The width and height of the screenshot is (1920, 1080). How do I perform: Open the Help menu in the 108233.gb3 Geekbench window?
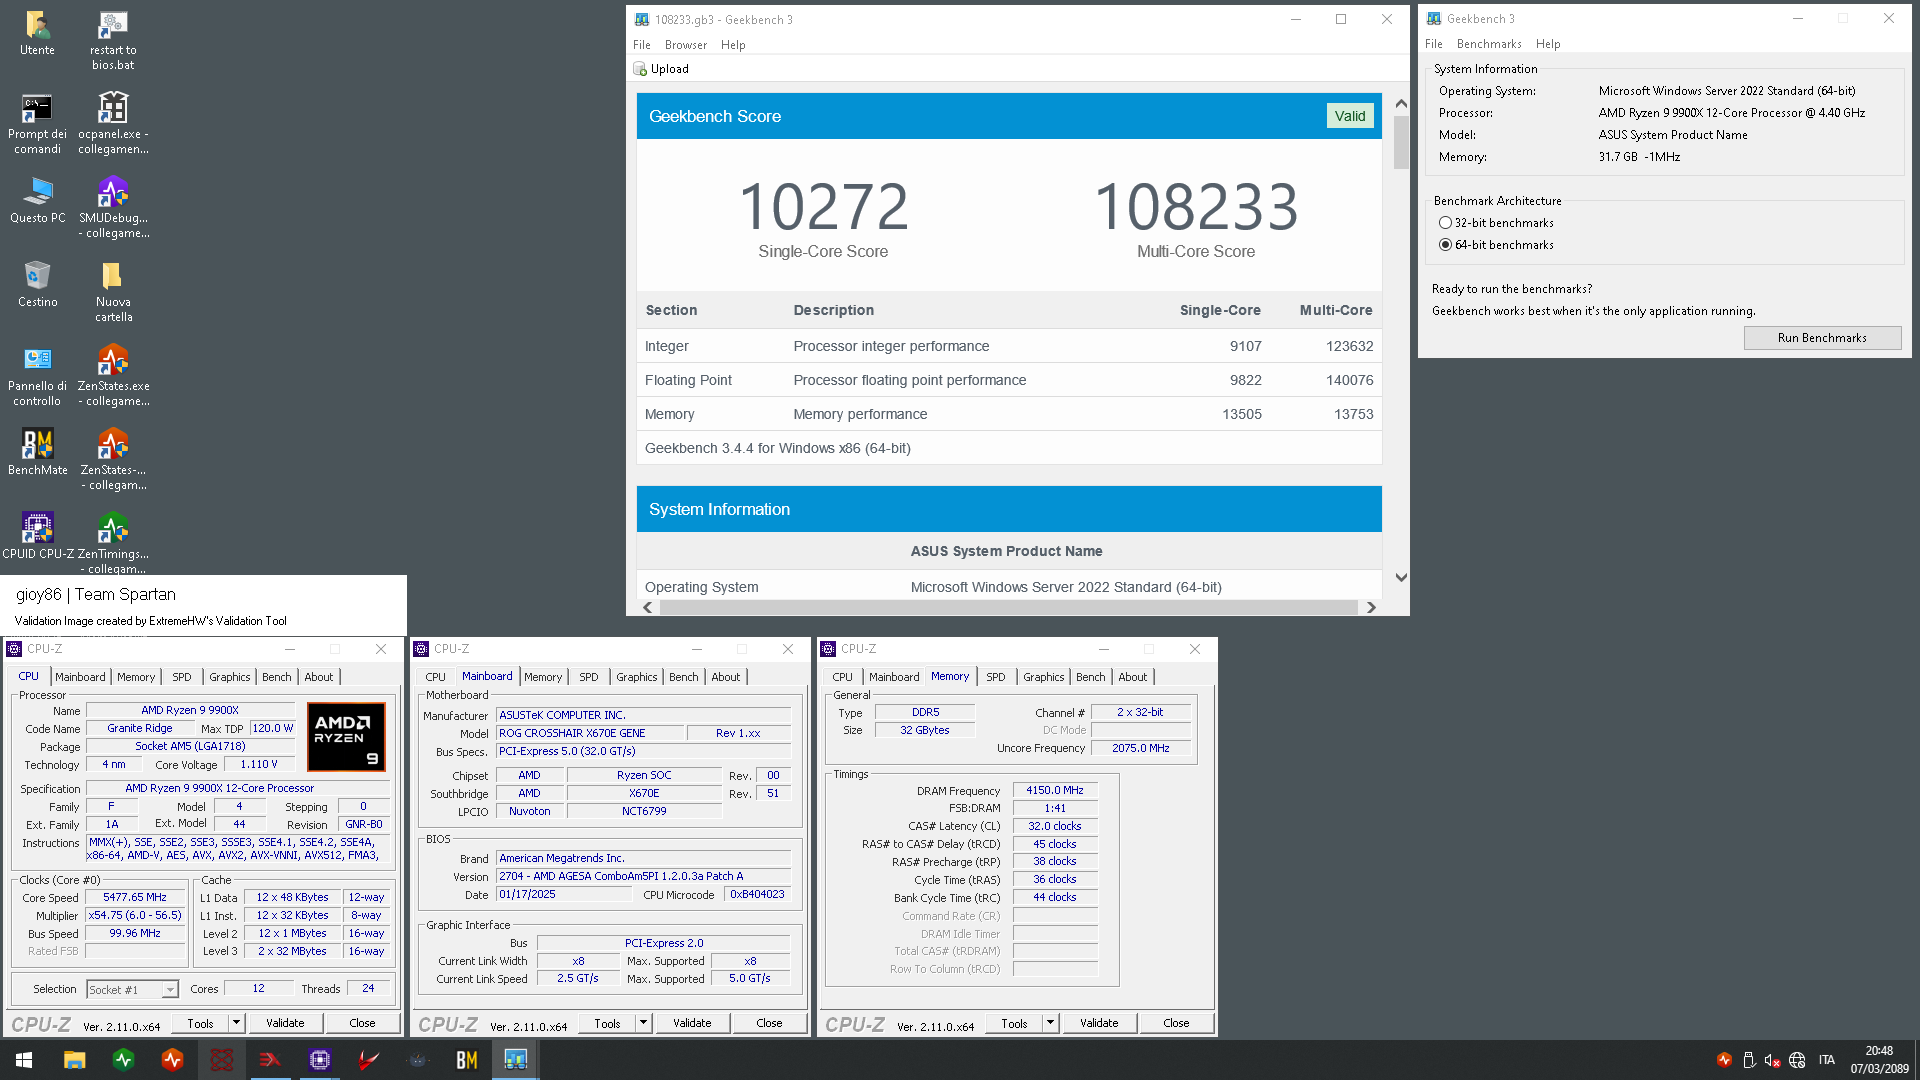pos(733,45)
